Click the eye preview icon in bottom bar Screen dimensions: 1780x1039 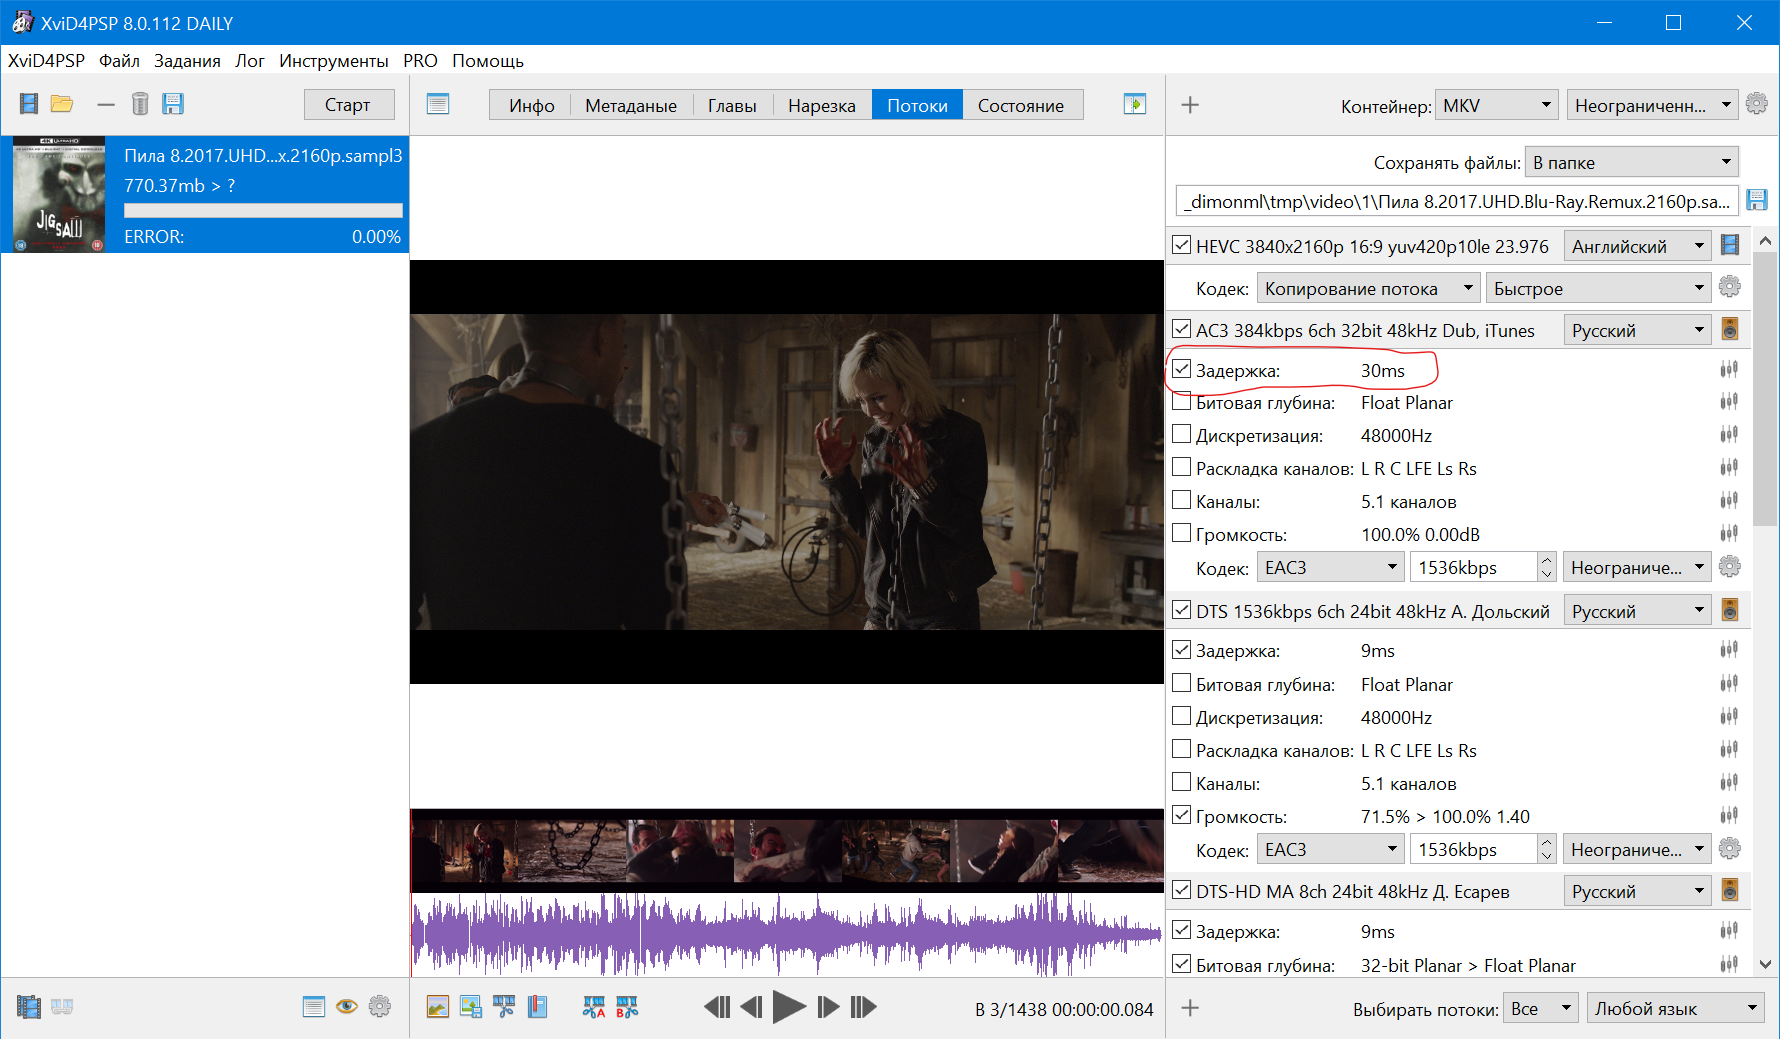coord(346,1007)
